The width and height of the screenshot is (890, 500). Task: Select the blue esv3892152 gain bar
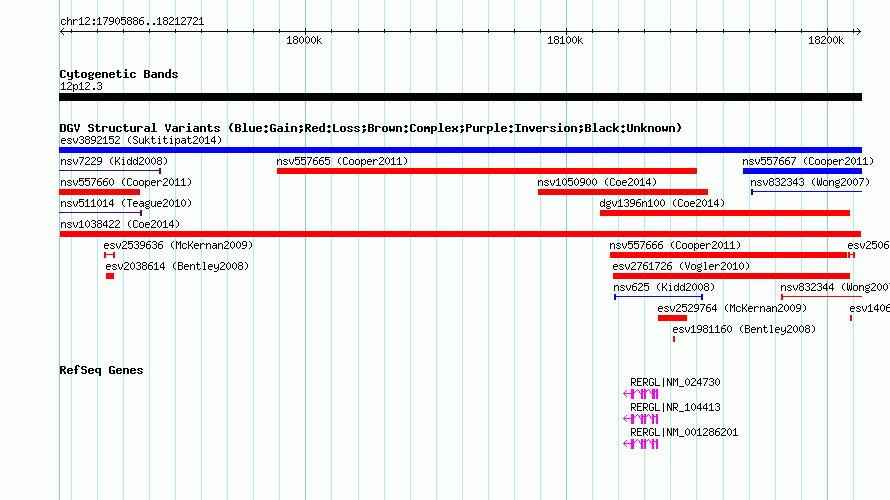(x=460, y=150)
